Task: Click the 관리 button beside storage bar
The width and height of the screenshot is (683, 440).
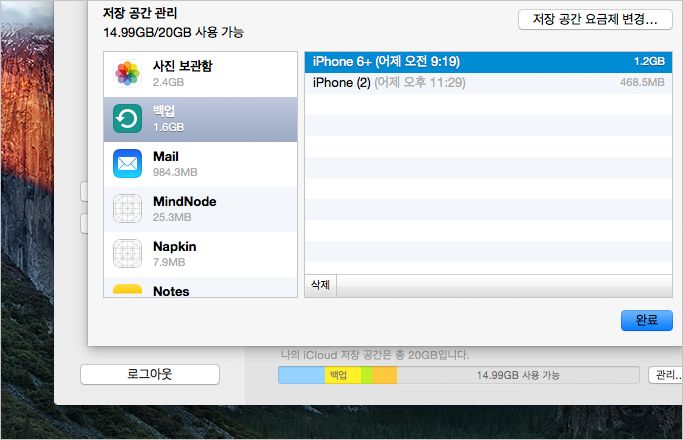Action: point(666,375)
